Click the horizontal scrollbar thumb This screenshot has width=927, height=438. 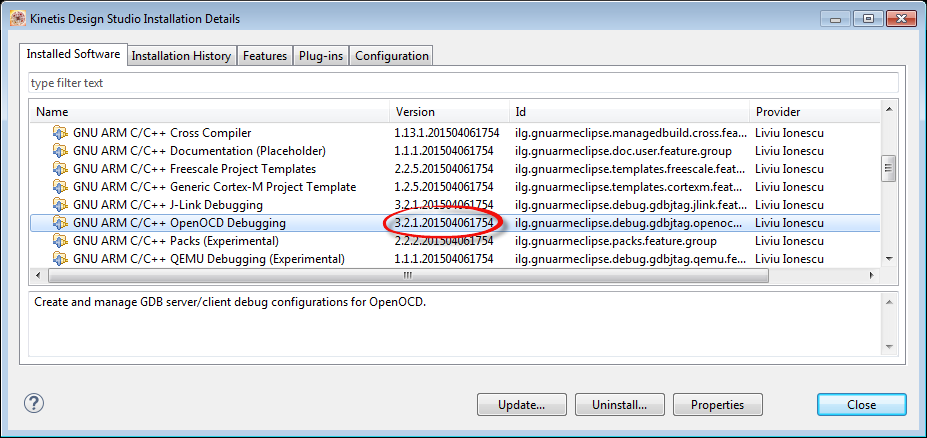tap(408, 275)
